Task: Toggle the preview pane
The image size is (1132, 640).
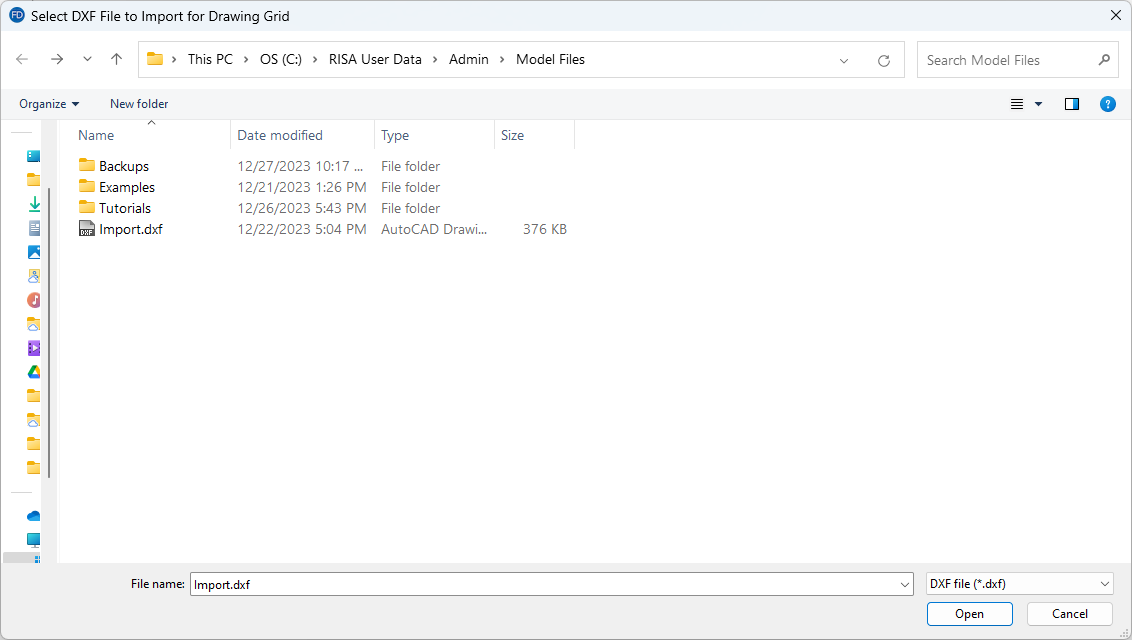Action: [x=1072, y=104]
